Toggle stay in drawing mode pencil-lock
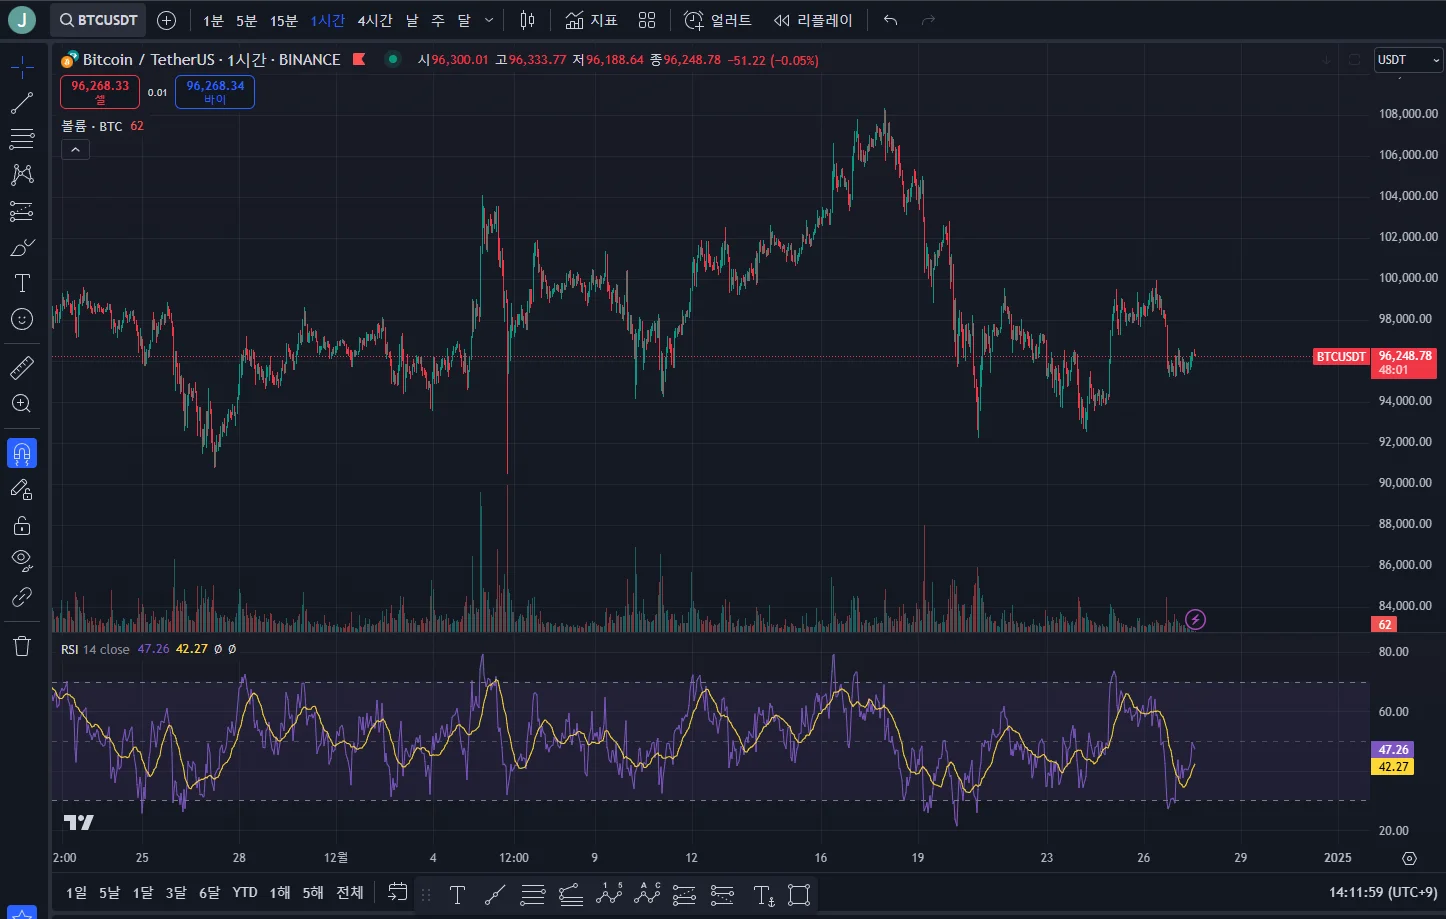The height and width of the screenshot is (919, 1446). [22, 489]
